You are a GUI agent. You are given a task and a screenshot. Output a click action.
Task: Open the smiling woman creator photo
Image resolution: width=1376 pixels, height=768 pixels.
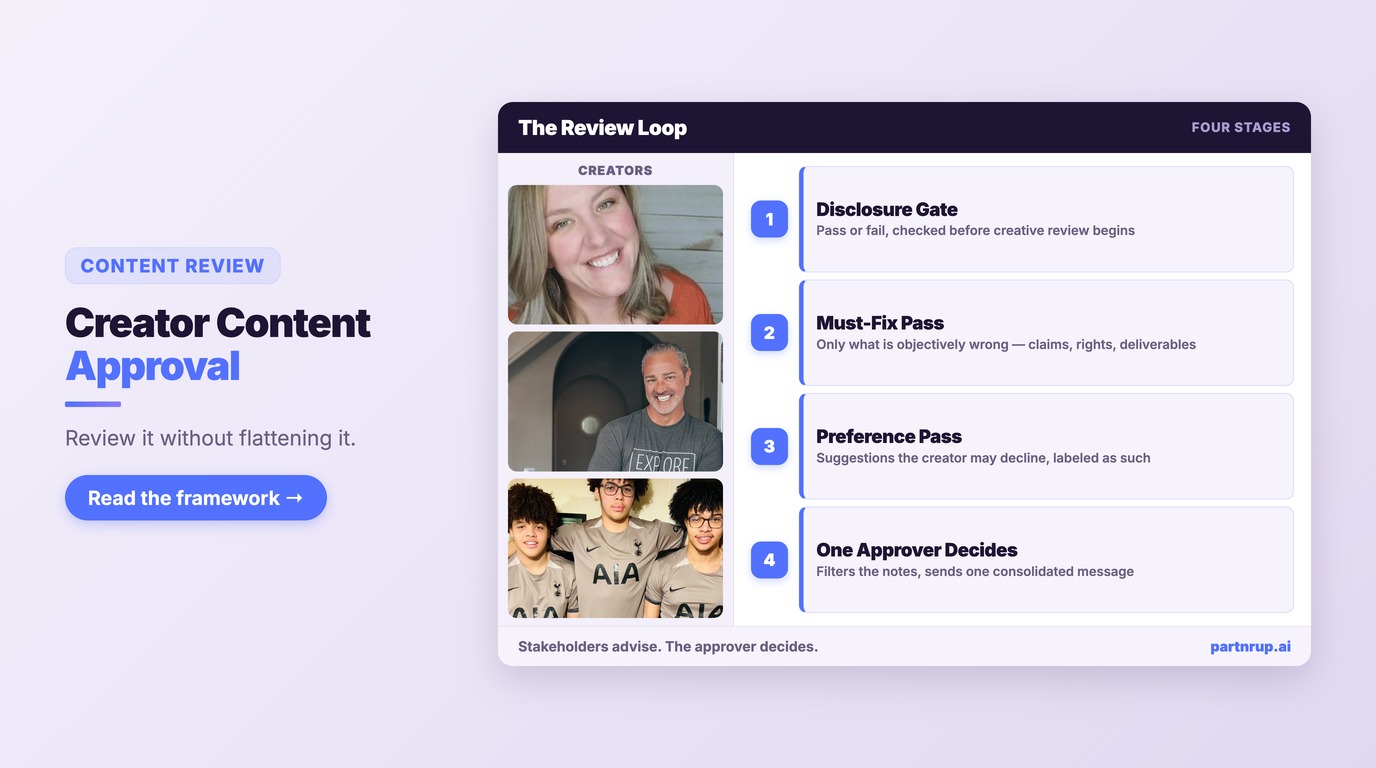(x=615, y=254)
